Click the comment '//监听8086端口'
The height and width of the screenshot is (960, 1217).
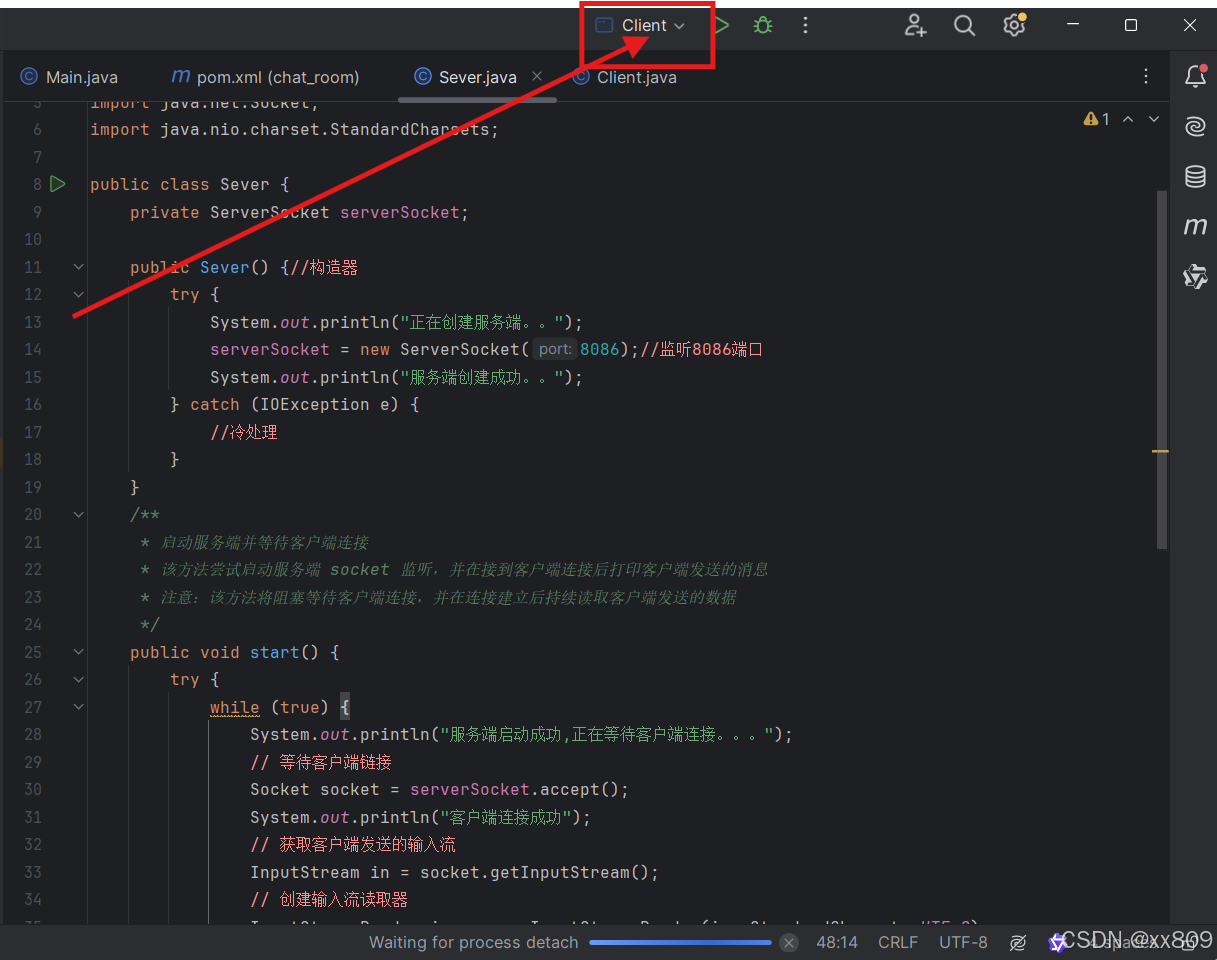click(702, 349)
